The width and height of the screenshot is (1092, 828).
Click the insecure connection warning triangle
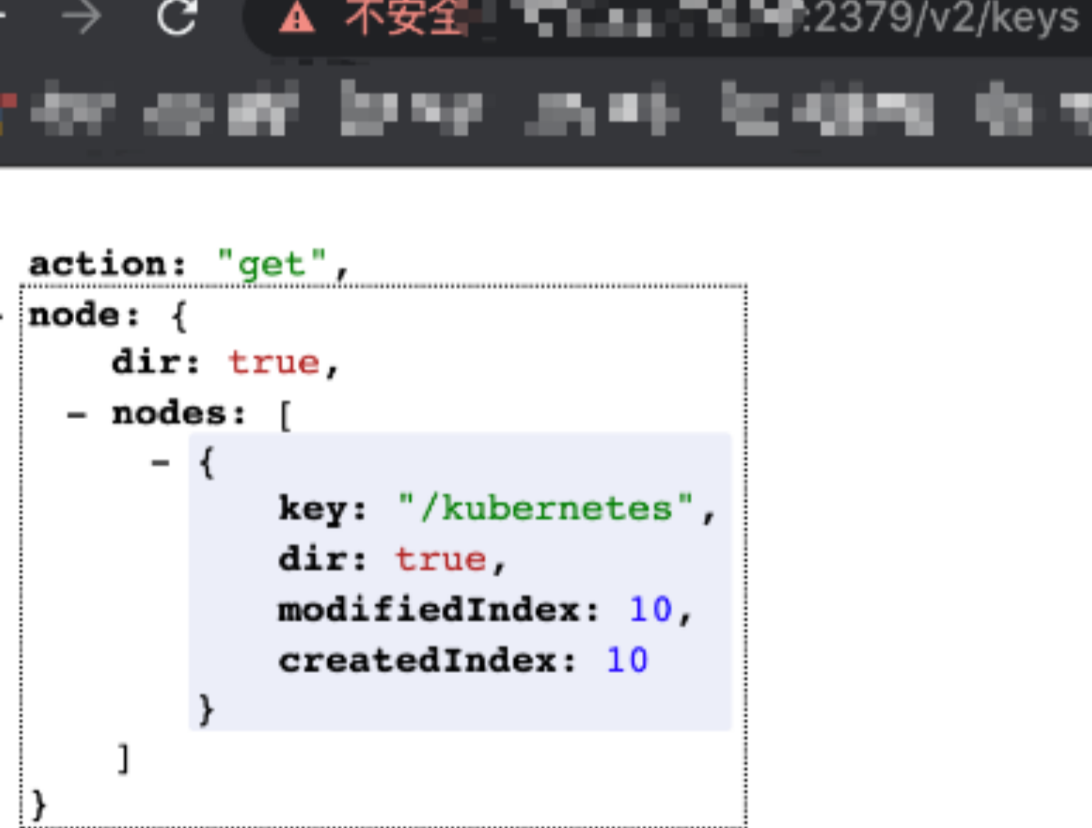[x=297, y=18]
